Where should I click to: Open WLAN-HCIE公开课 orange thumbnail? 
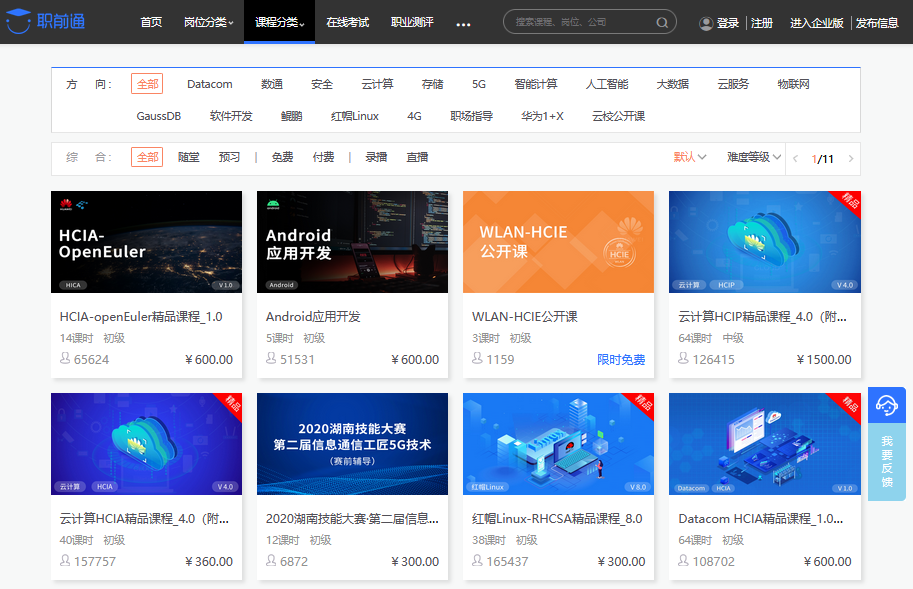558,242
